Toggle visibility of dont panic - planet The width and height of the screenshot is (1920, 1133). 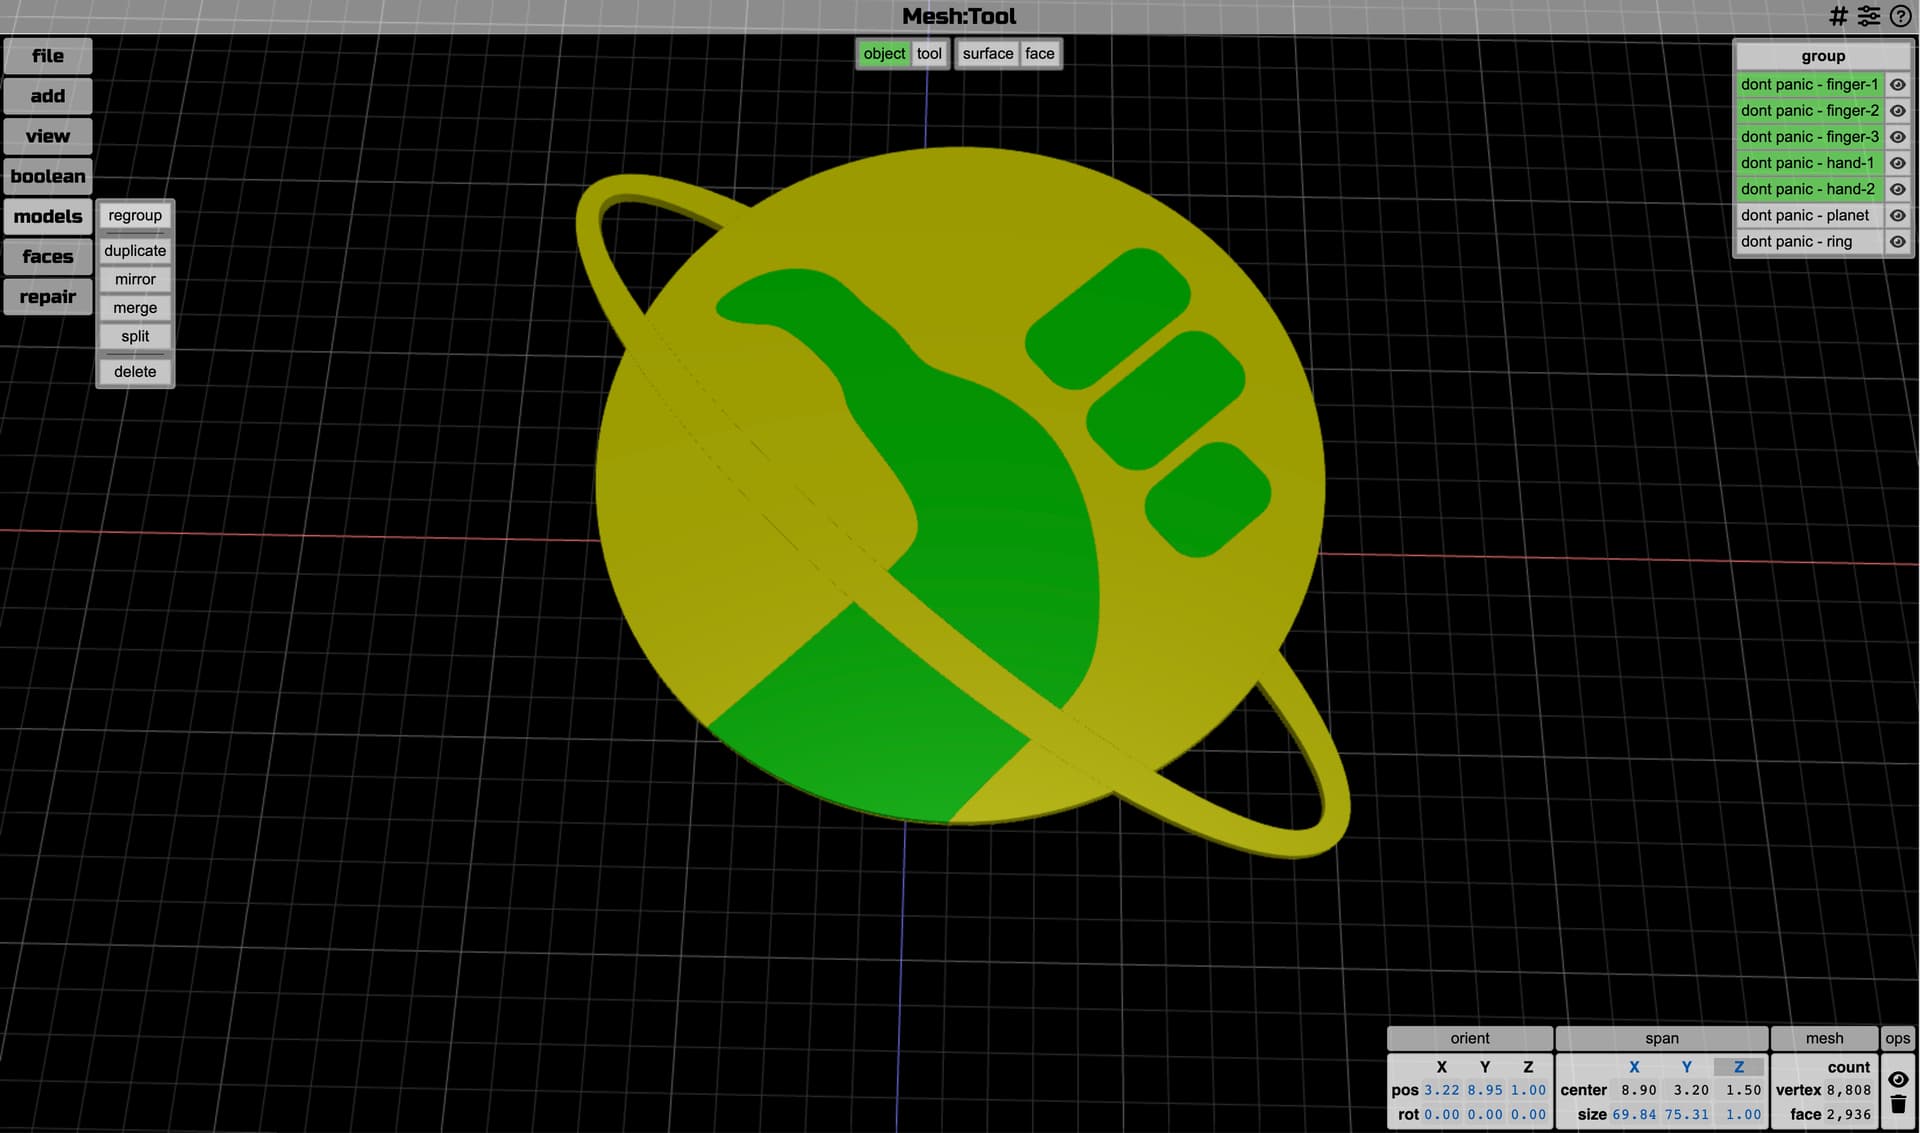coord(1897,215)
